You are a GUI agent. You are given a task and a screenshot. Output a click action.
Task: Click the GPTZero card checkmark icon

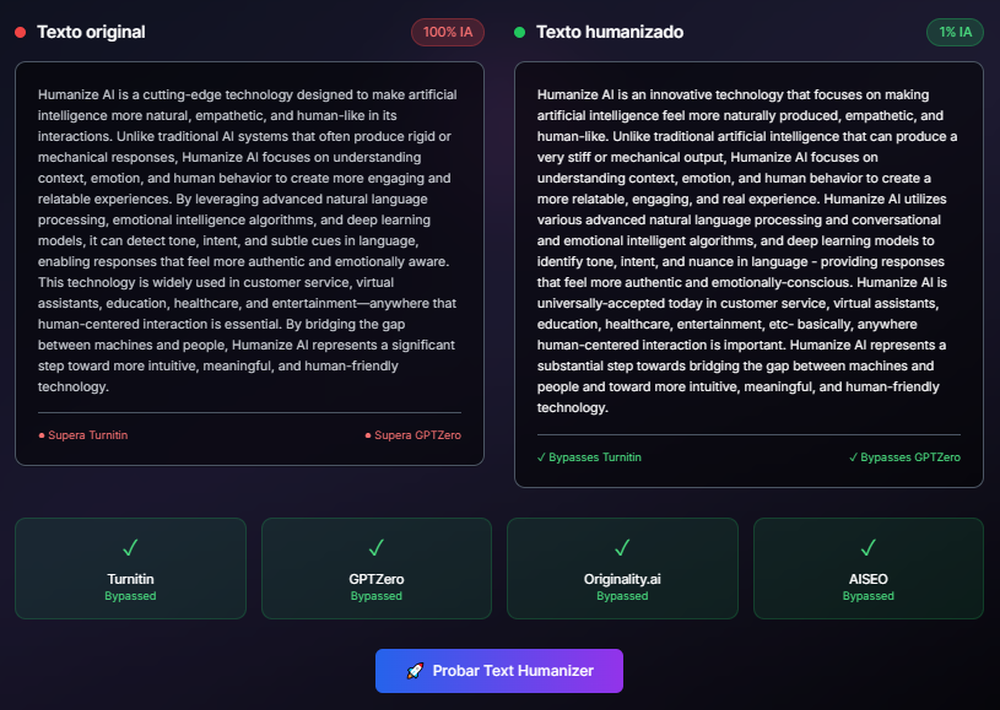(x=376, y=548)
